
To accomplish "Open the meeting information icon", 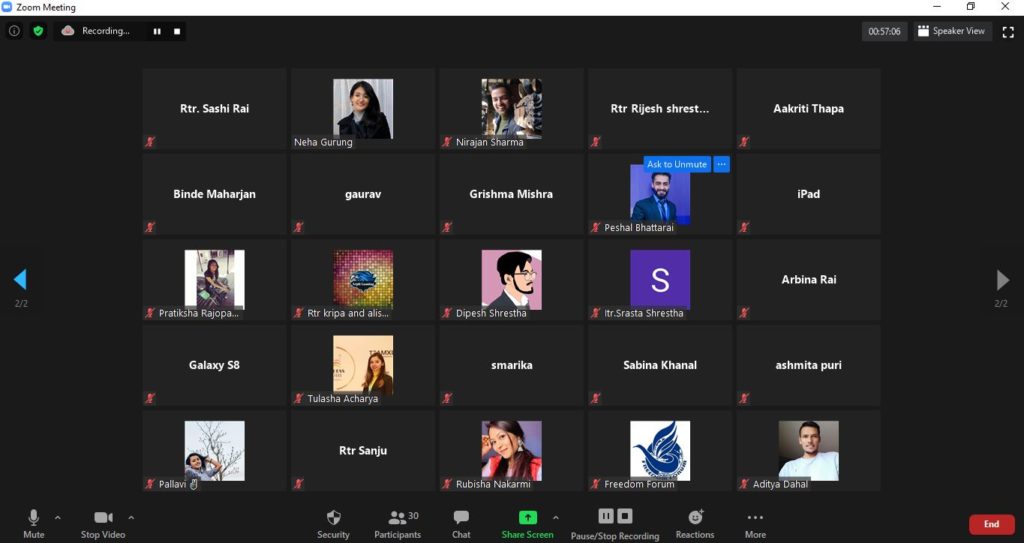I will pos(14,31).
